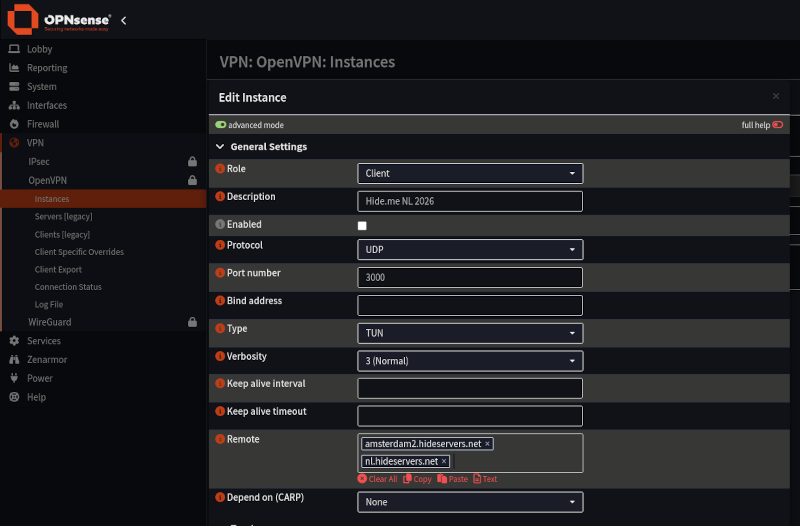Open the Protocol dropdown showing UDP
The width and height of the screenshot is (800, 526).
pos(470,249)
